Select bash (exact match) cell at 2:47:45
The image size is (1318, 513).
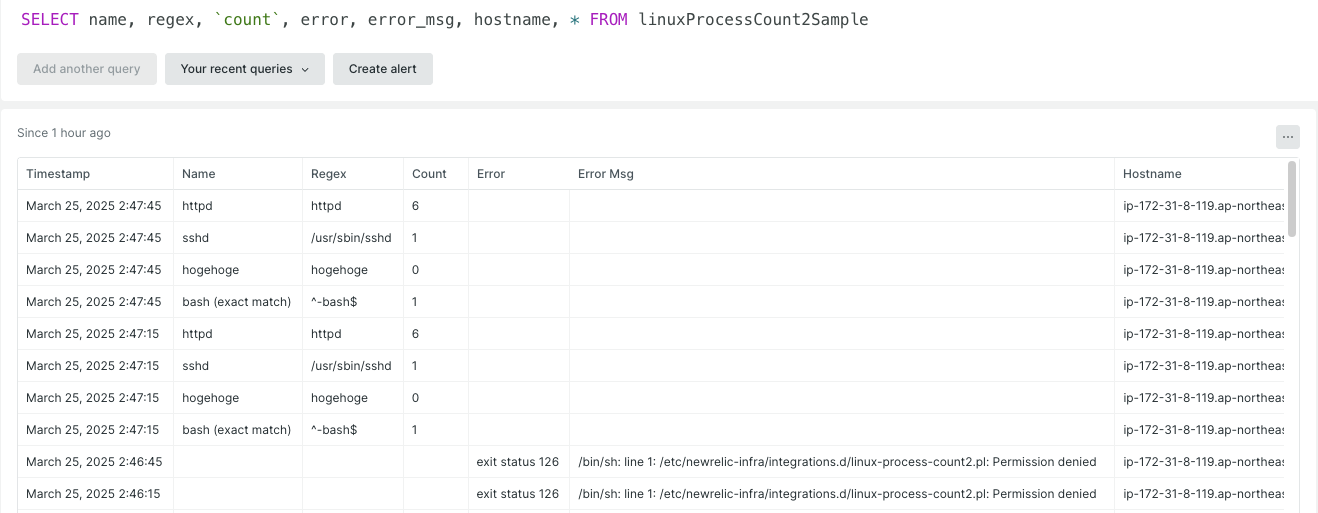tap(238, 302)
